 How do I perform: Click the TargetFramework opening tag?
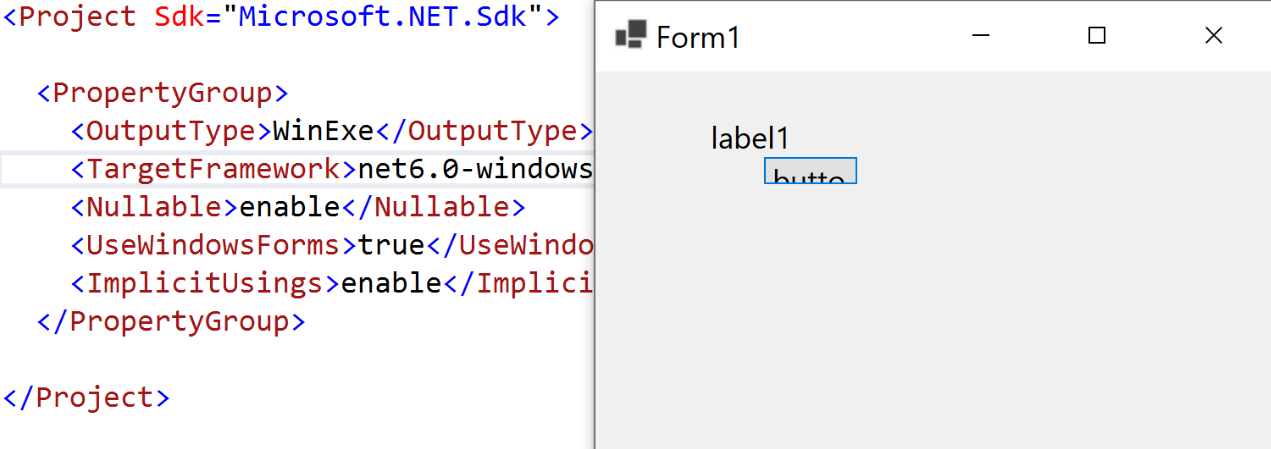click(214, 169)
